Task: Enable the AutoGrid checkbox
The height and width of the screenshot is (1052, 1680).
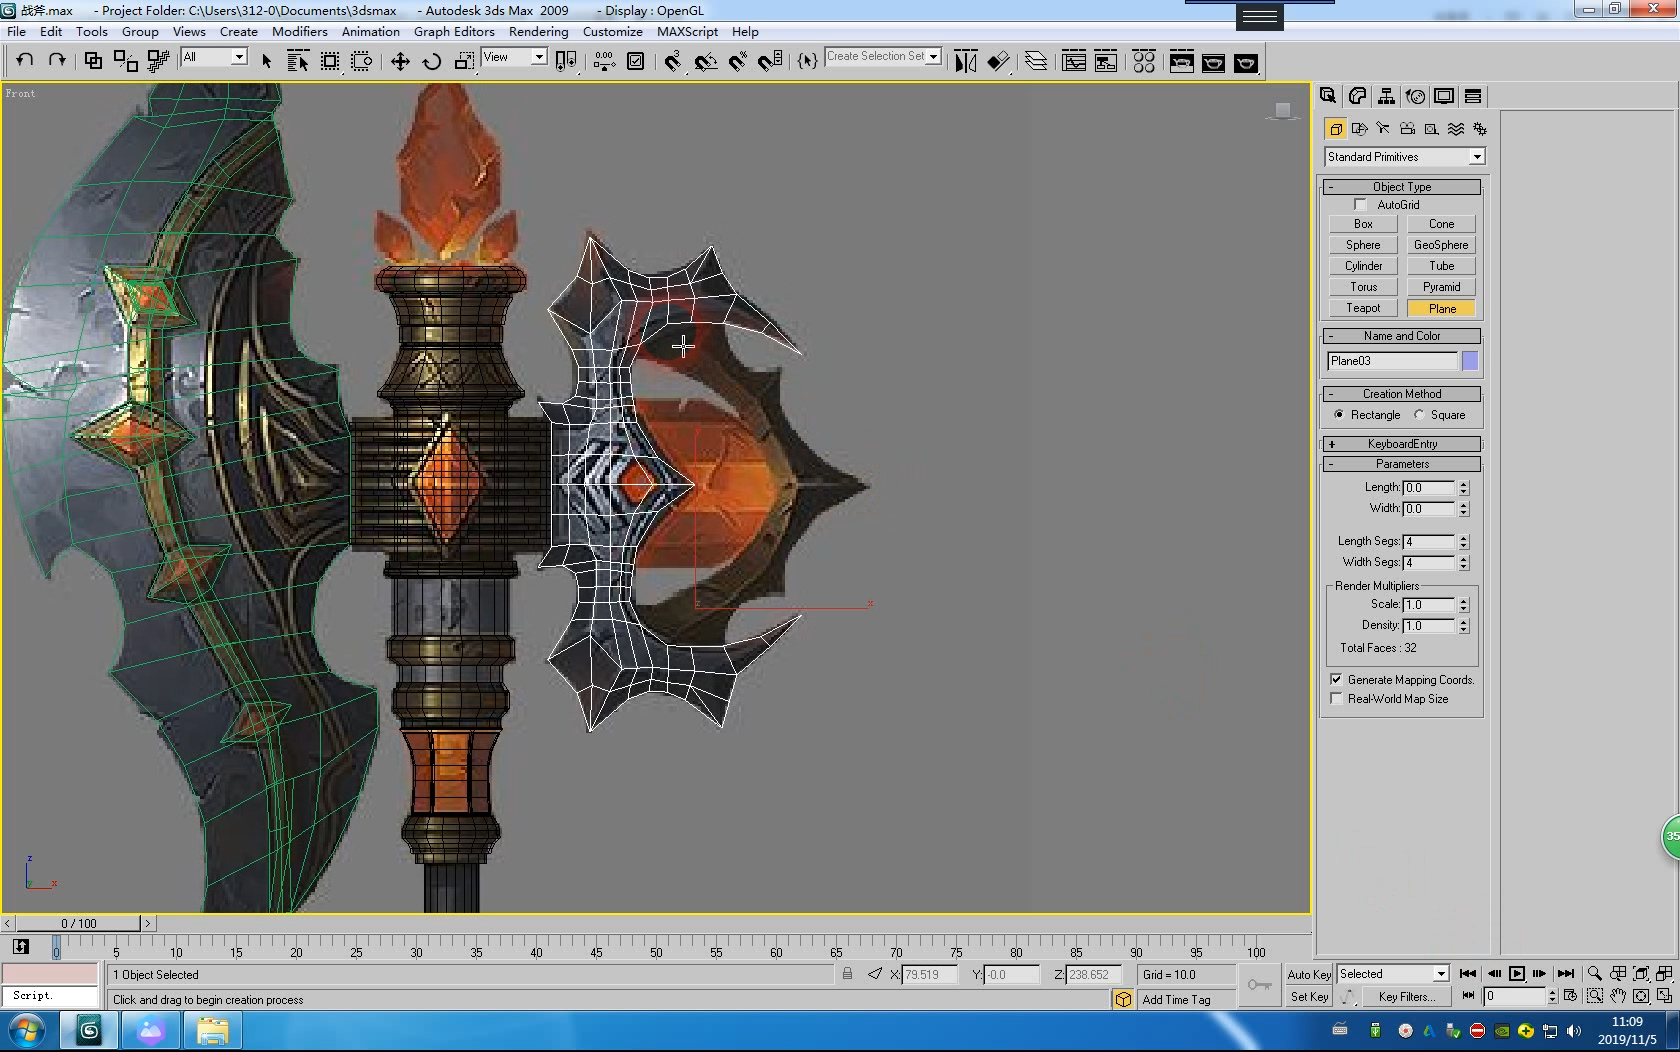Action: [x=1360, y=205]
